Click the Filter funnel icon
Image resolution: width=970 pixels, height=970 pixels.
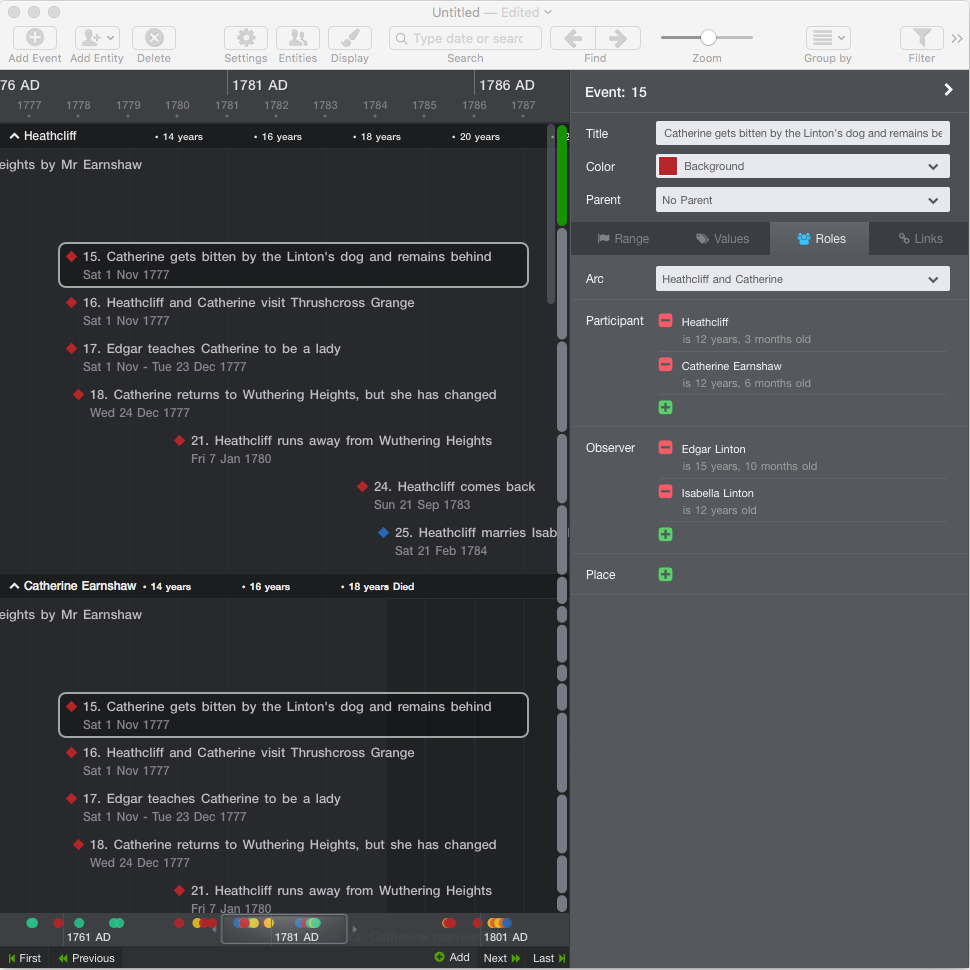point(921,38)
